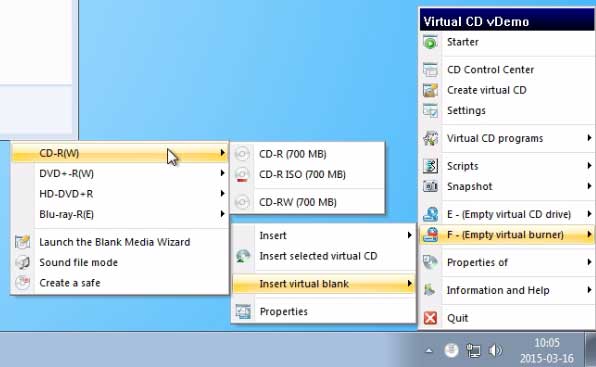Viewport: 596px width, 367px height.
Task: Select Create a safe entry
Action: (x=120, y=283)
